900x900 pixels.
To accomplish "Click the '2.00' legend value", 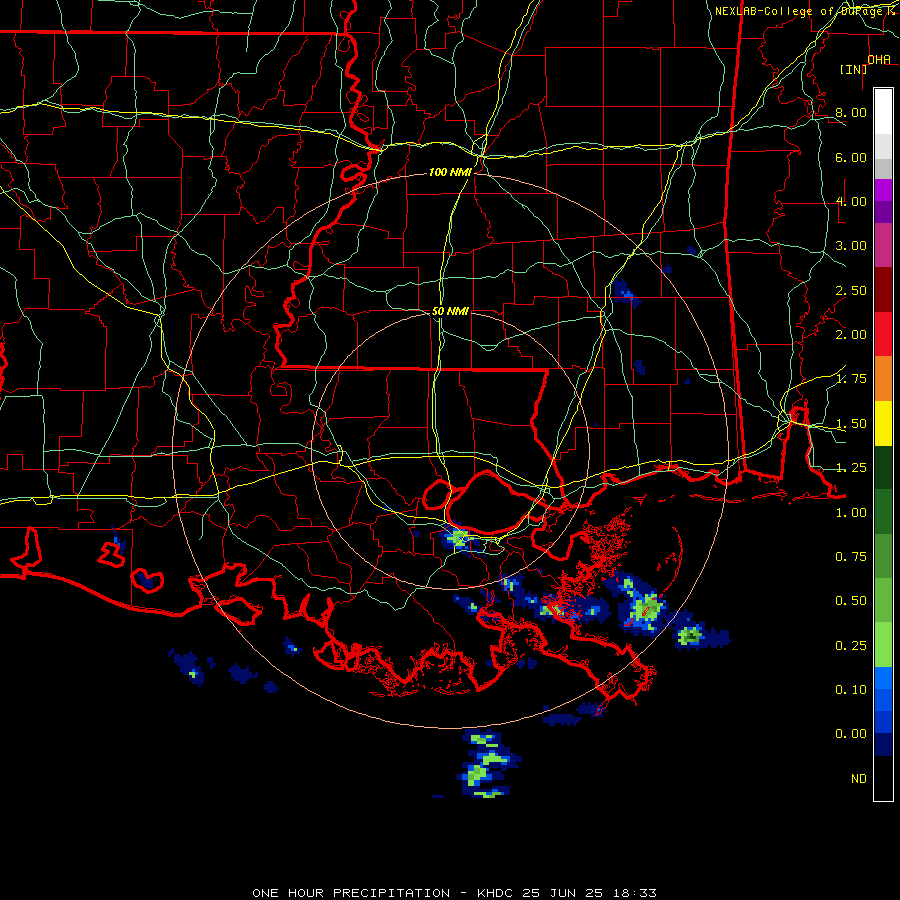I will point(851,335).
